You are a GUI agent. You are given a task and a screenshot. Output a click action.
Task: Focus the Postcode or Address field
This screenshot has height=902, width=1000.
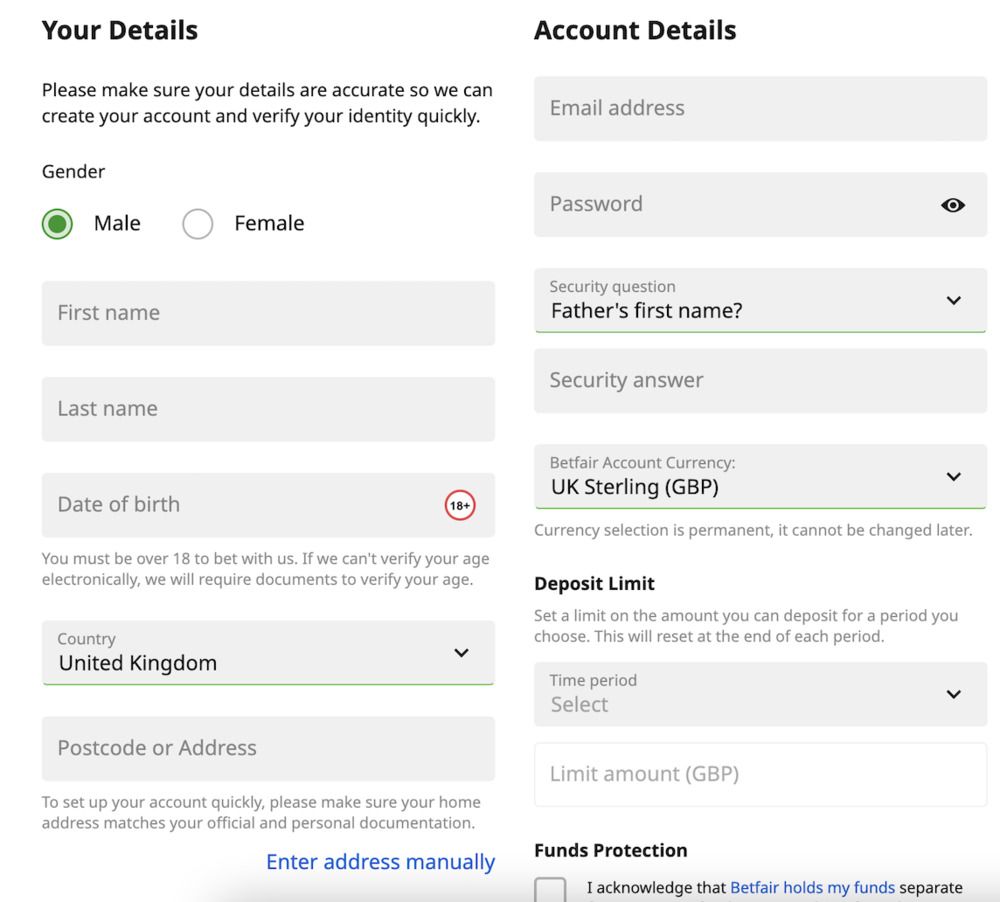point(268,748)
